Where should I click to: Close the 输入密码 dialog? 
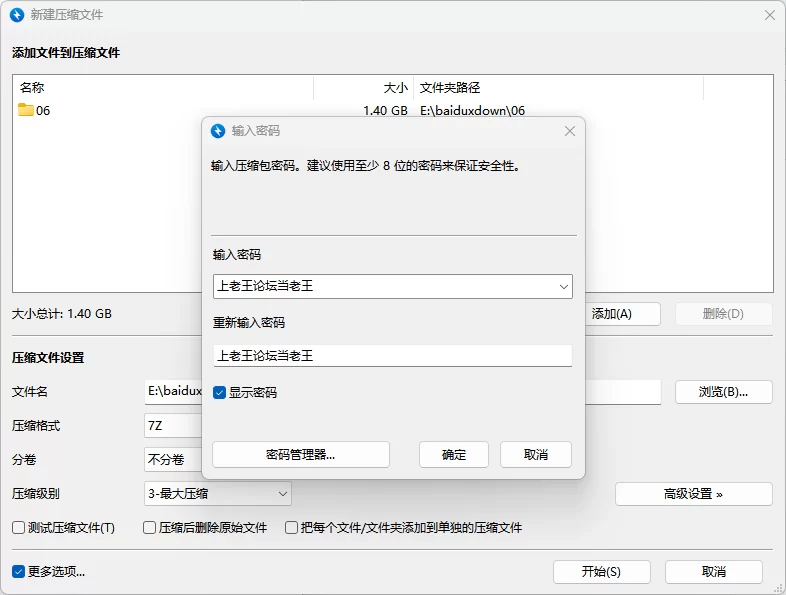(x=569, y=131)
